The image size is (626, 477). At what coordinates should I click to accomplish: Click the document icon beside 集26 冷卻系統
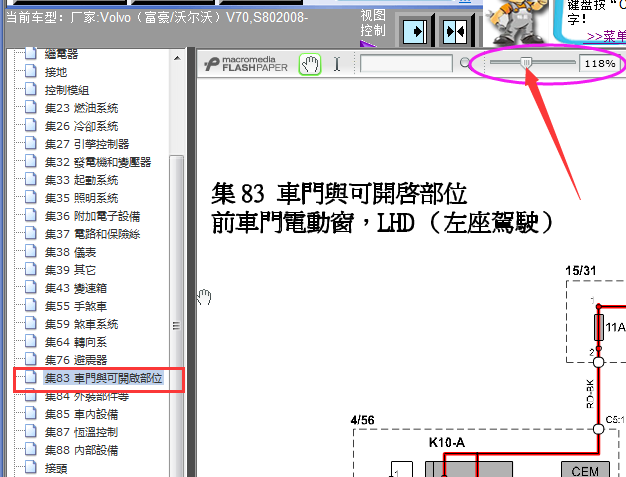pyautogui.click(x=31, y=125)
